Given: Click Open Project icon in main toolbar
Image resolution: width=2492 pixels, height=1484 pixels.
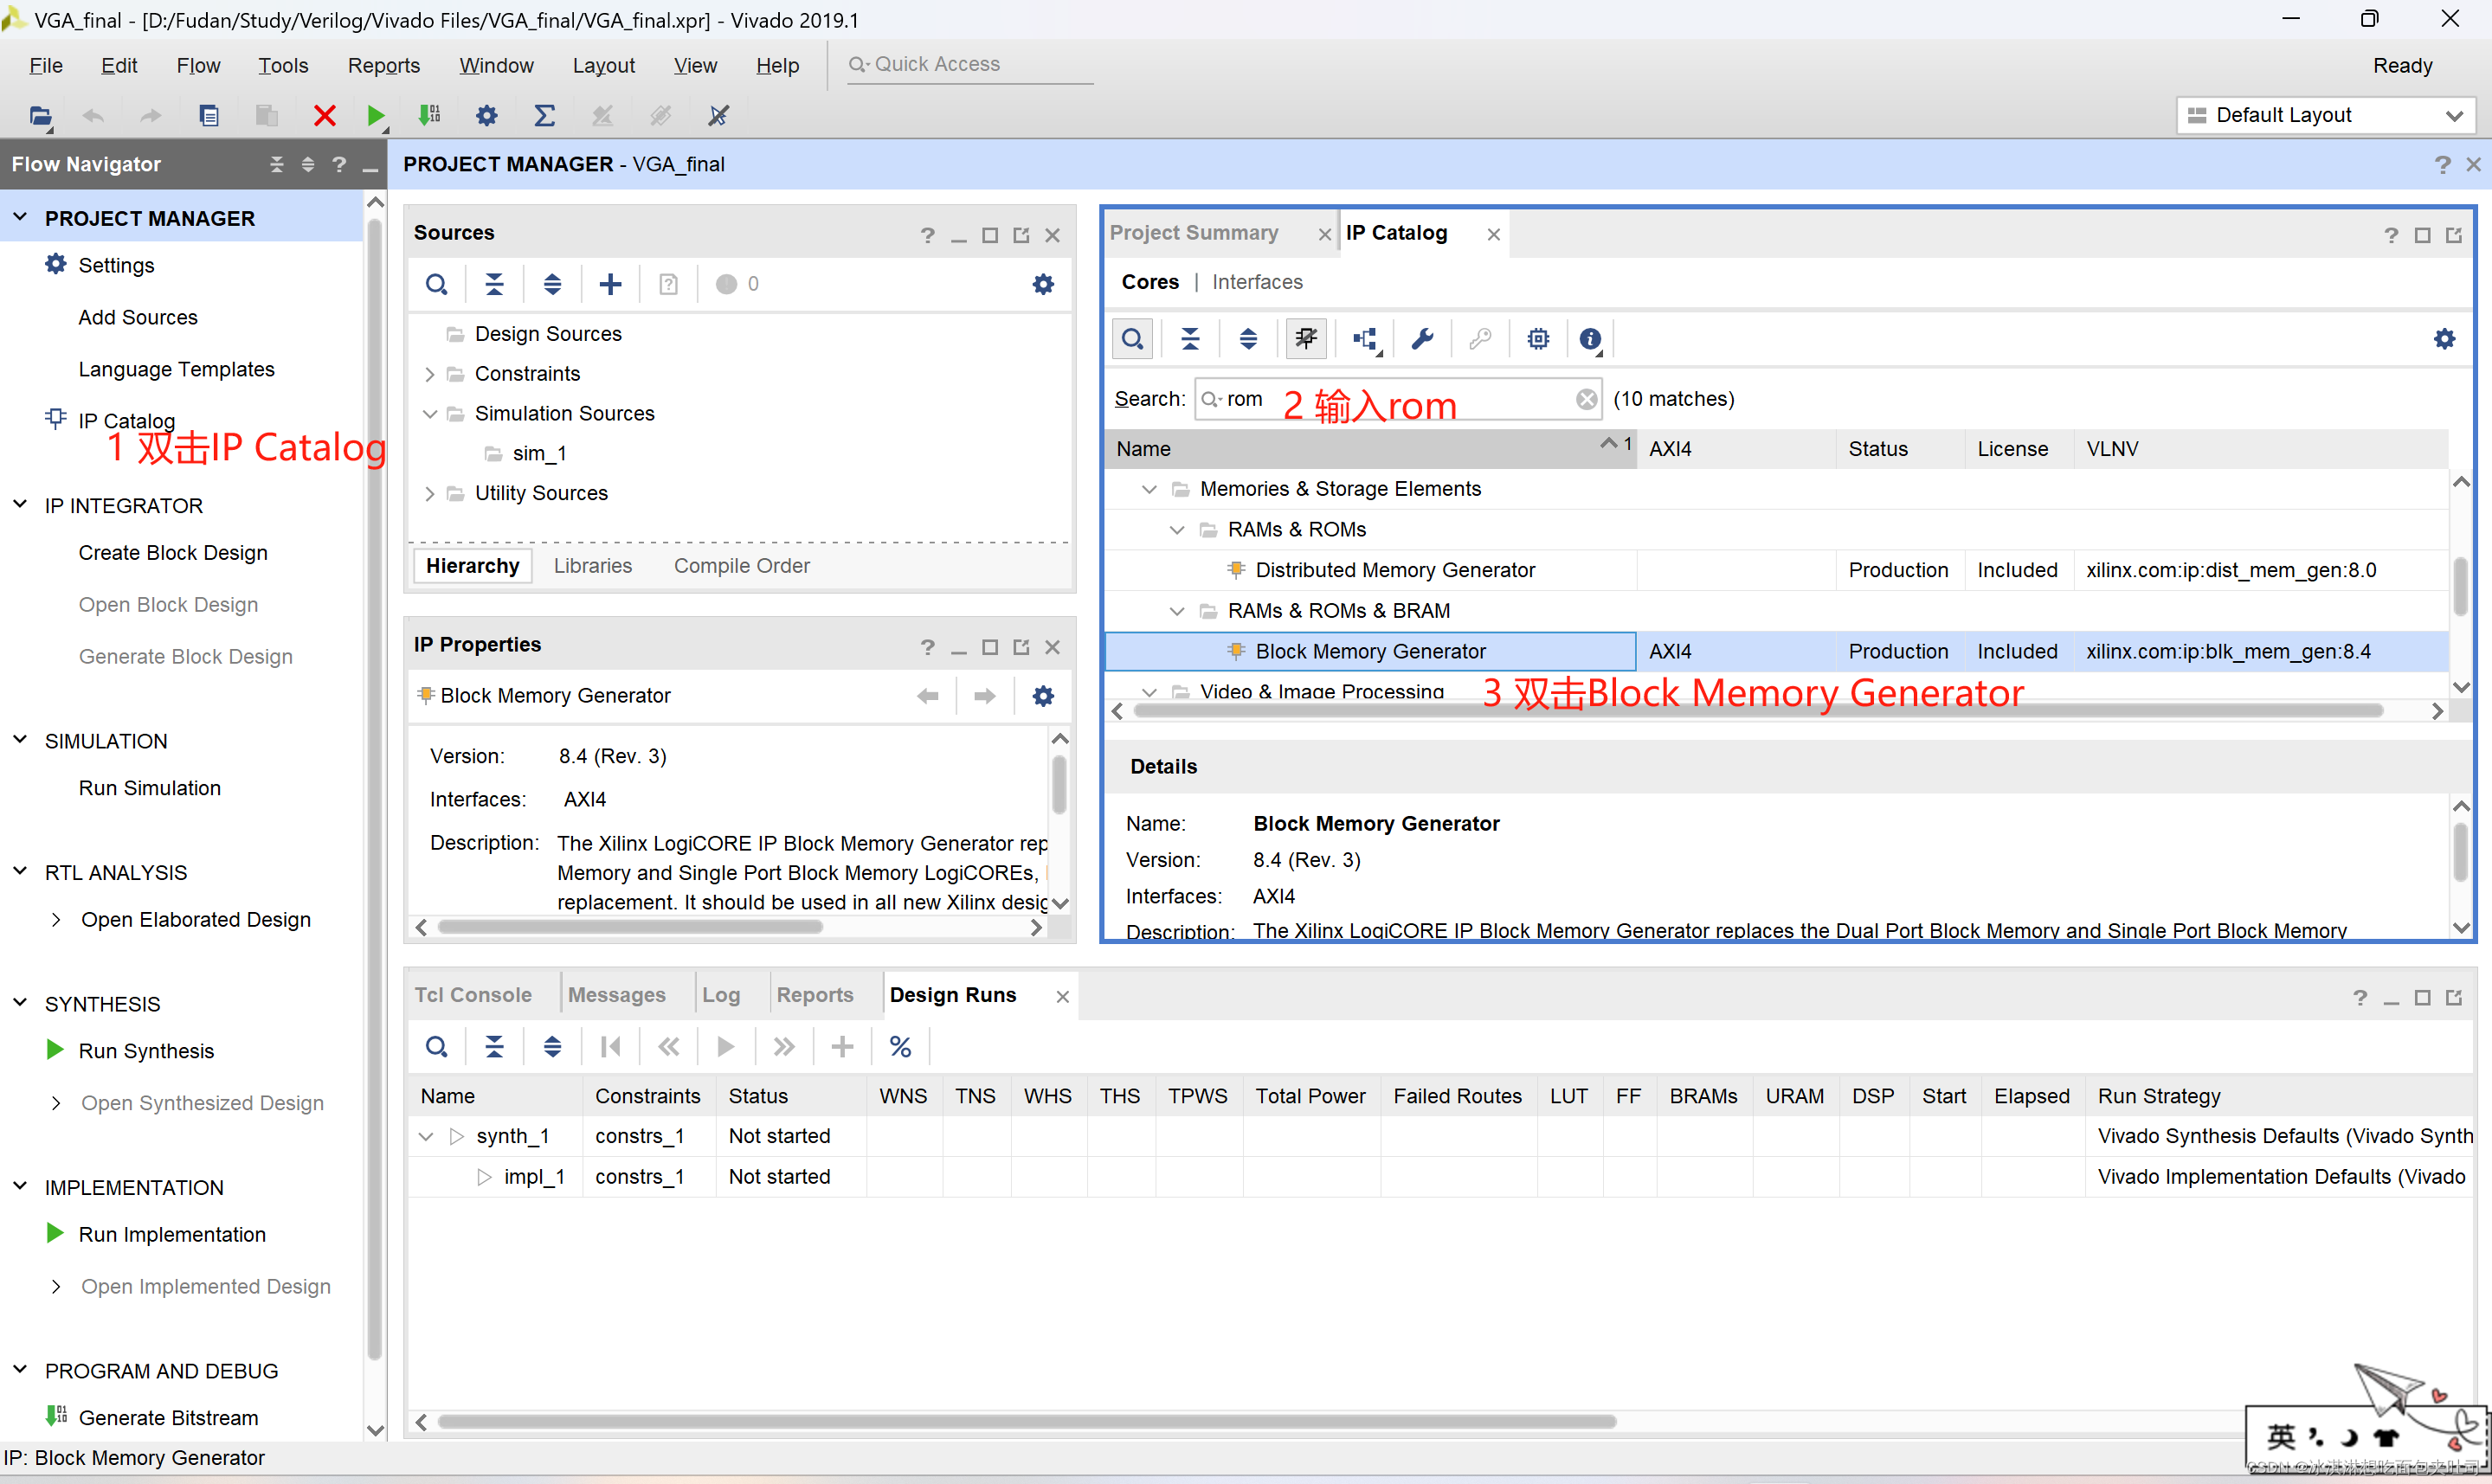Looking at the screenshot, I should coord(40,116).
